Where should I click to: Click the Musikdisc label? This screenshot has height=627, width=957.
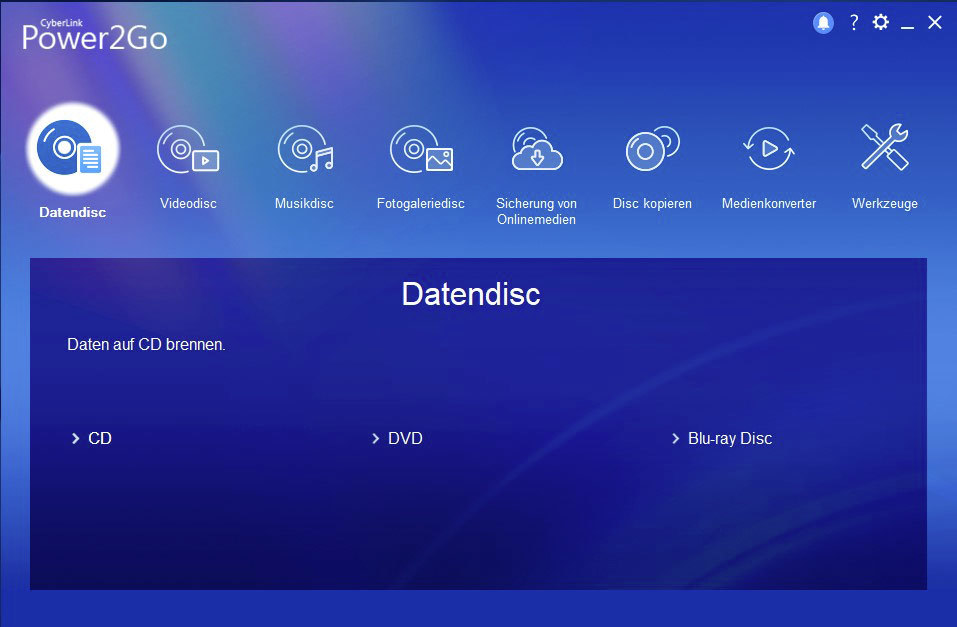(304, 203)
